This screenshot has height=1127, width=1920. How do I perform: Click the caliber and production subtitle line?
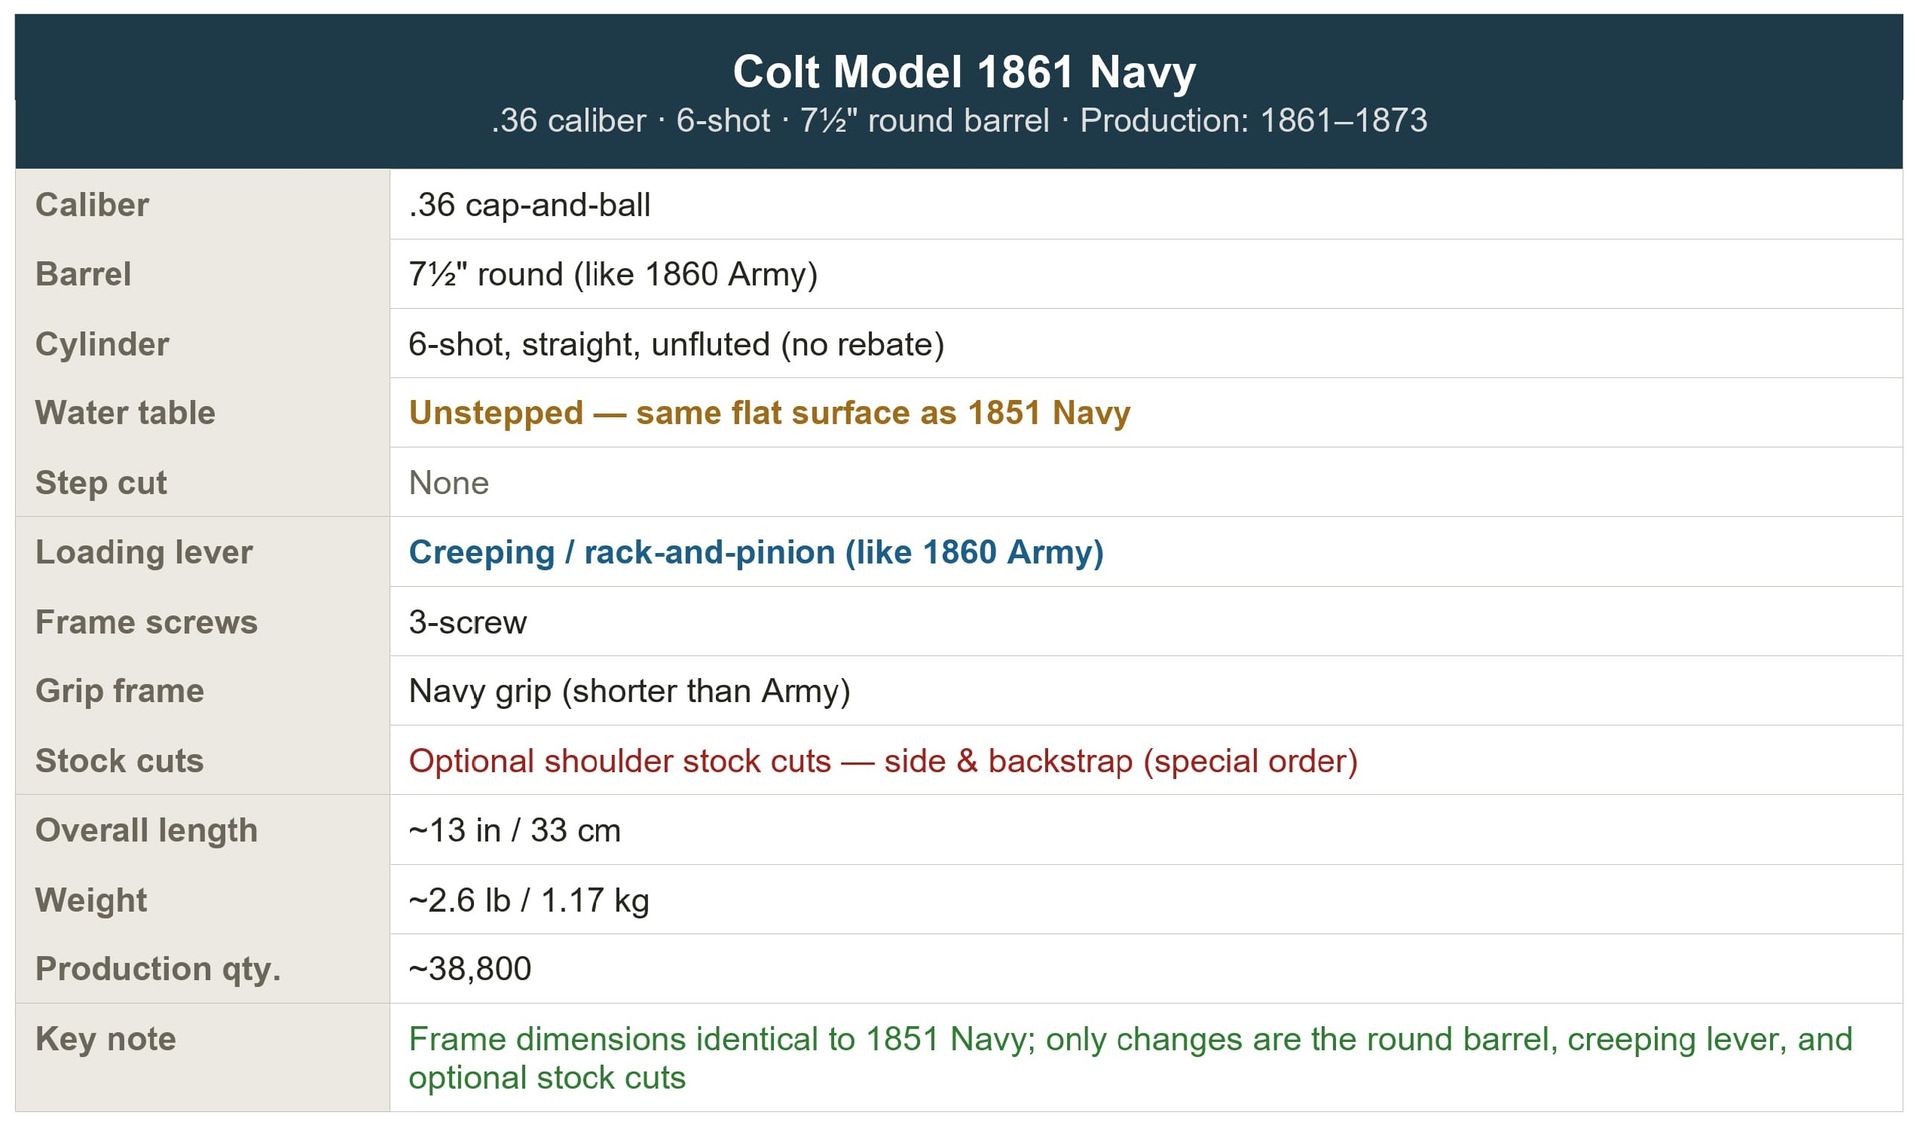pyautogui.click(x=958, y=121)
